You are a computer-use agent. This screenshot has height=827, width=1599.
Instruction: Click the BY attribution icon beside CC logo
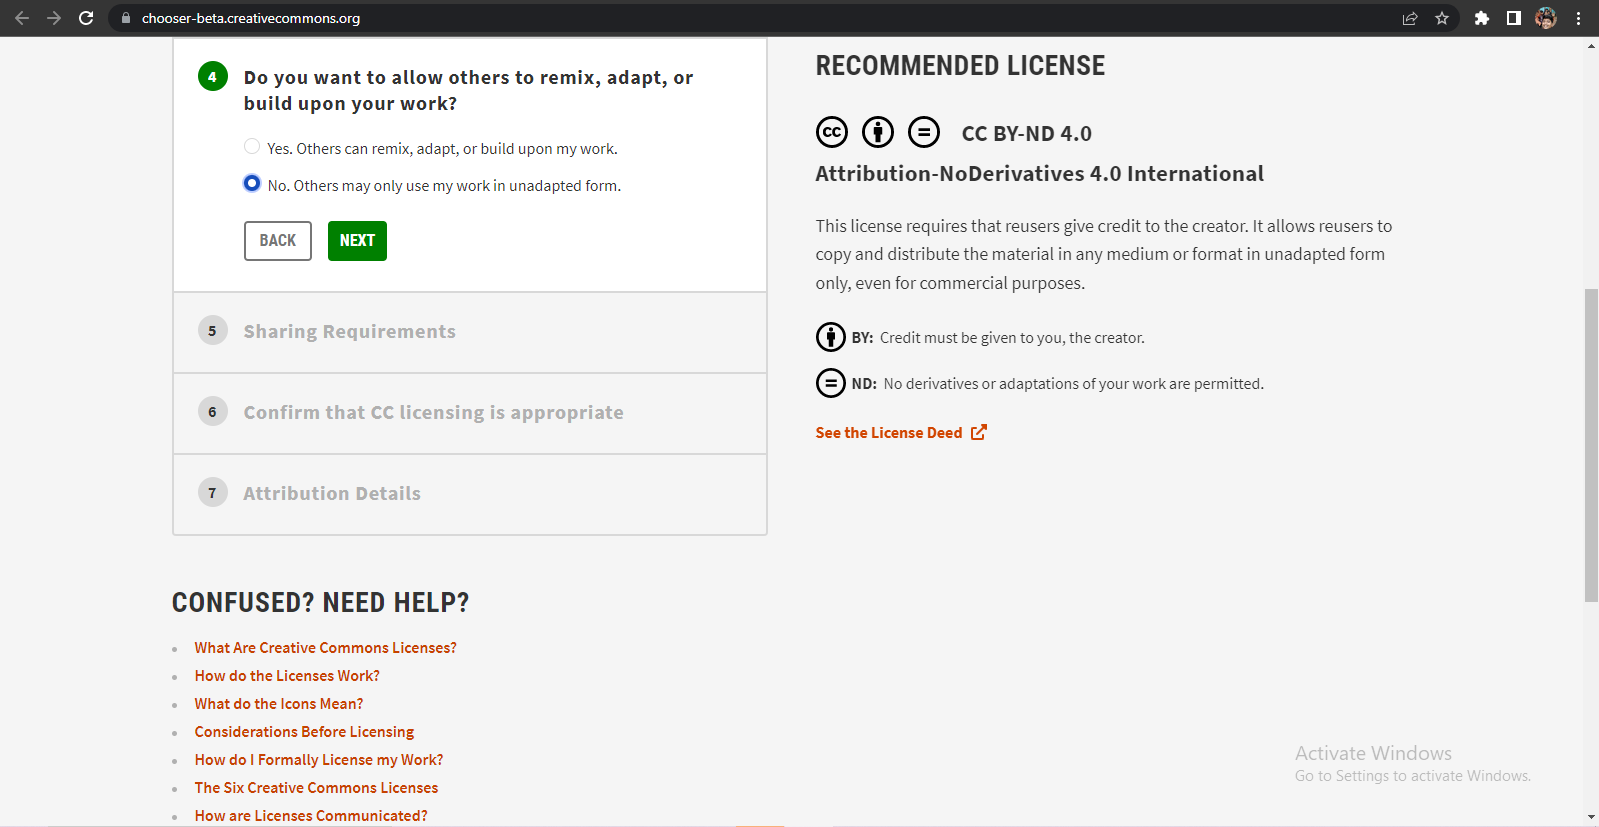(878, 132)
